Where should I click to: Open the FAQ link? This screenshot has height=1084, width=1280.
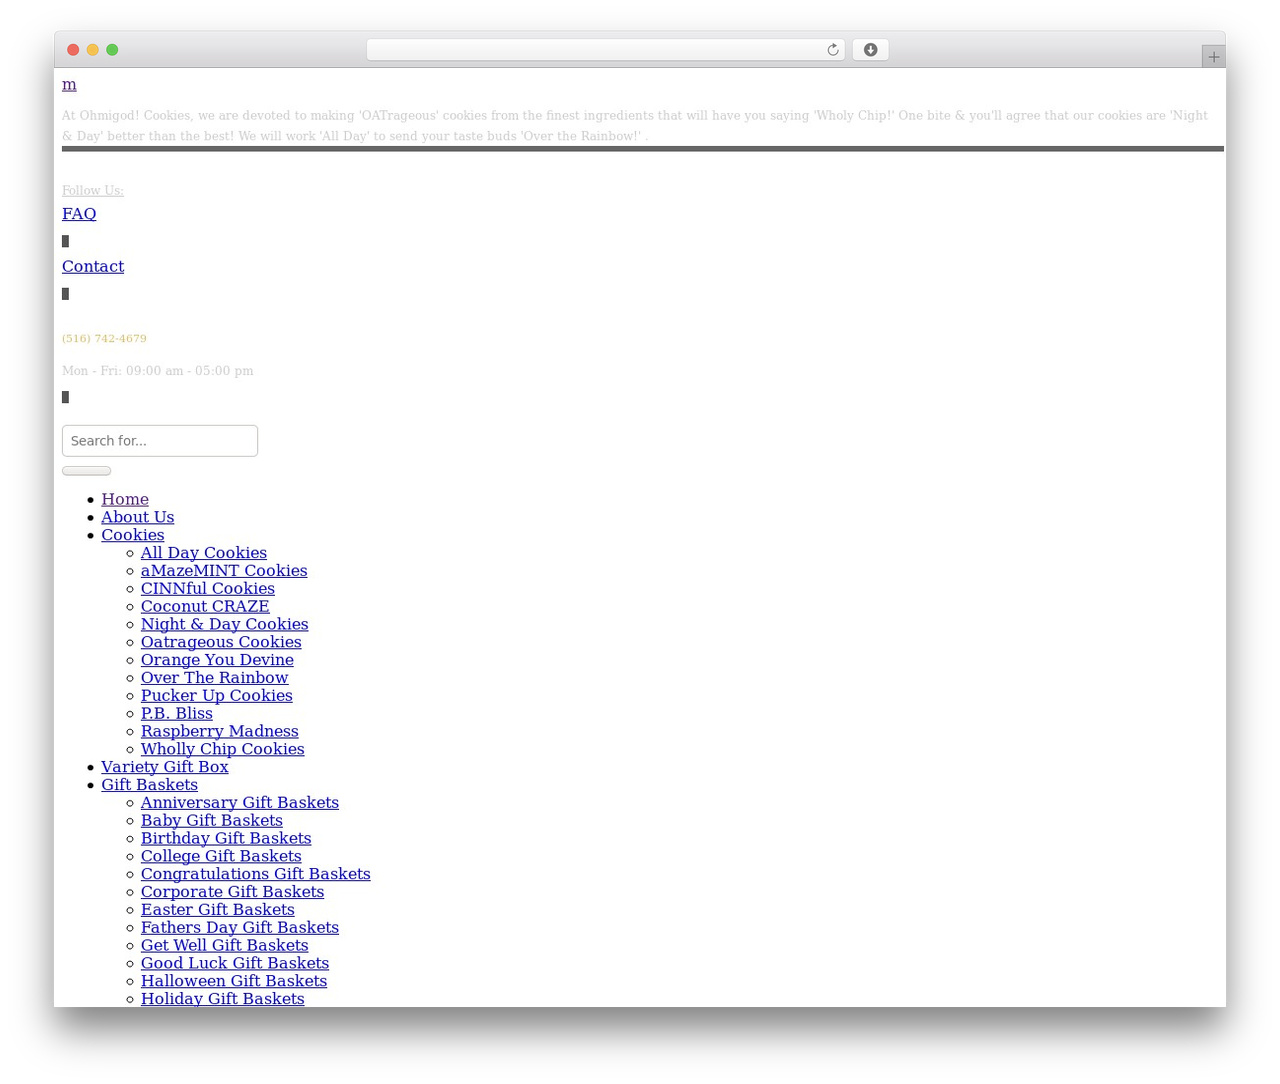(79, 214)
